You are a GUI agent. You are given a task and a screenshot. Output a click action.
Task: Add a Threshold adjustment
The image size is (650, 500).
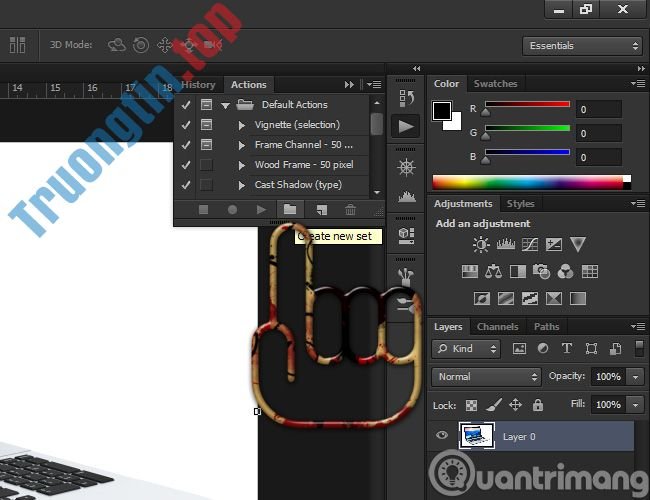[x=530, y=299]
